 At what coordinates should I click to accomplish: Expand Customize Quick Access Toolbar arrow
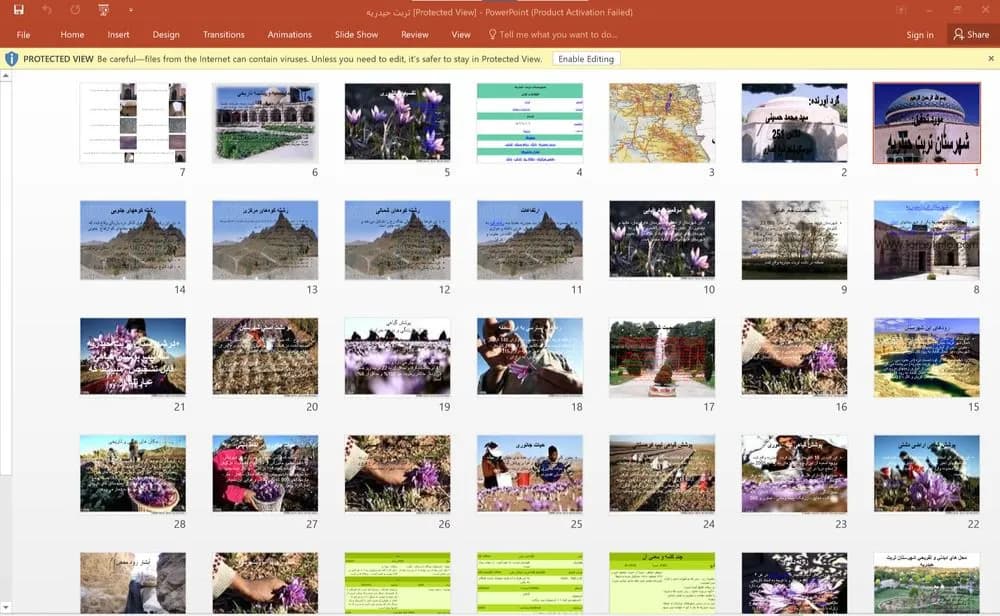coord(131,10)
